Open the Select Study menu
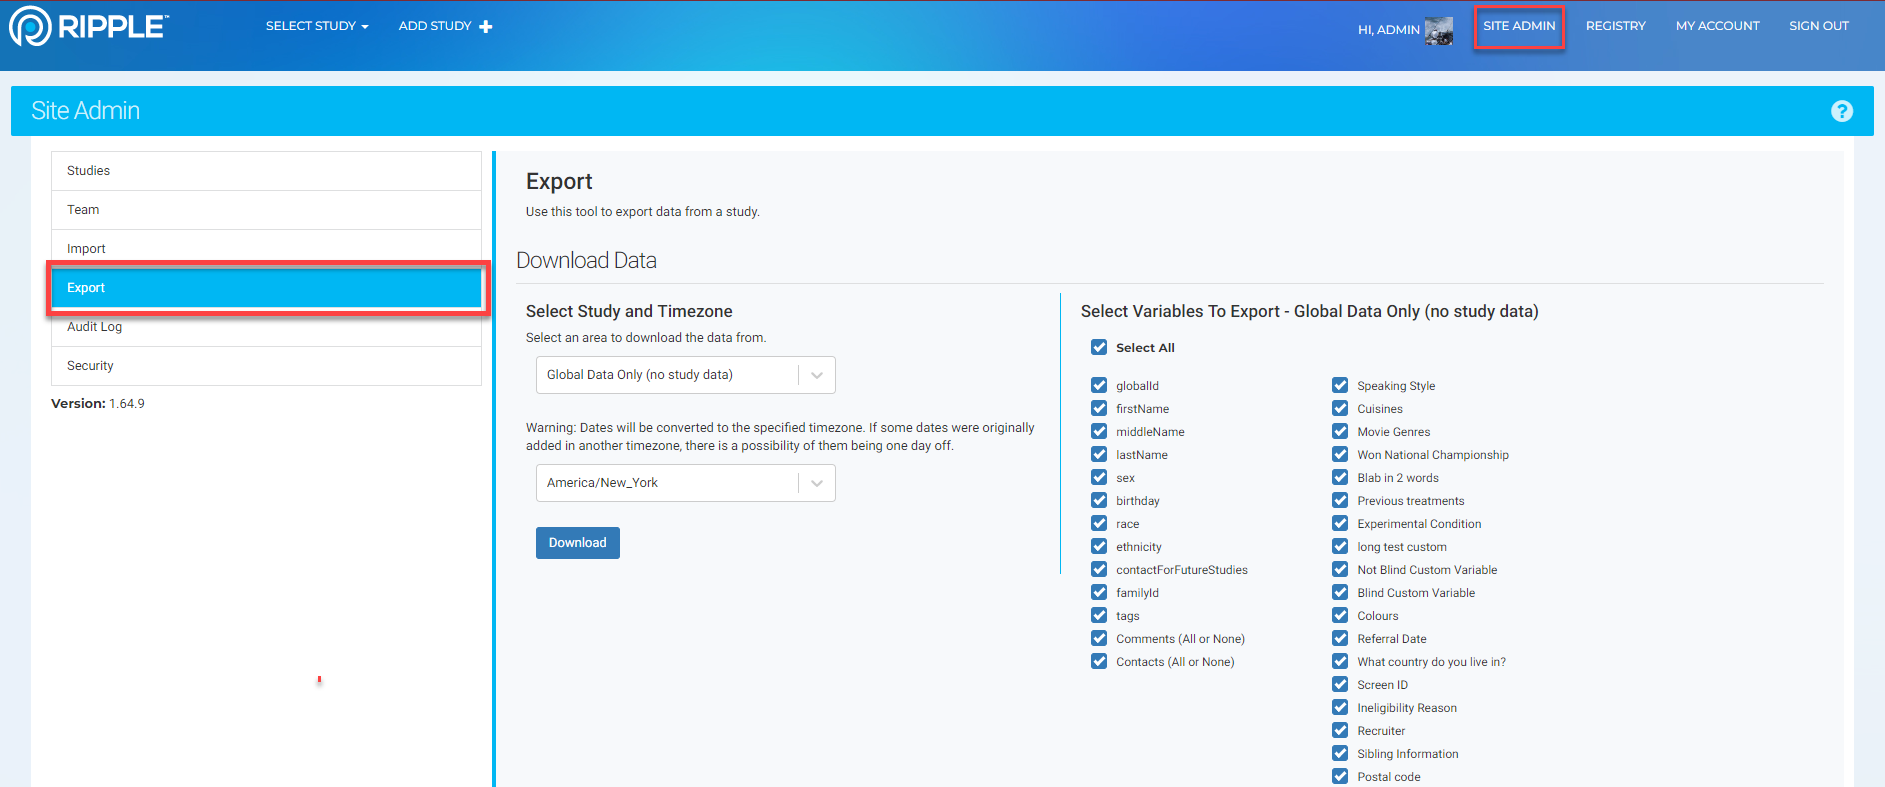The height and width of the screenshot is (787, 1885). (x=316, y=26)
